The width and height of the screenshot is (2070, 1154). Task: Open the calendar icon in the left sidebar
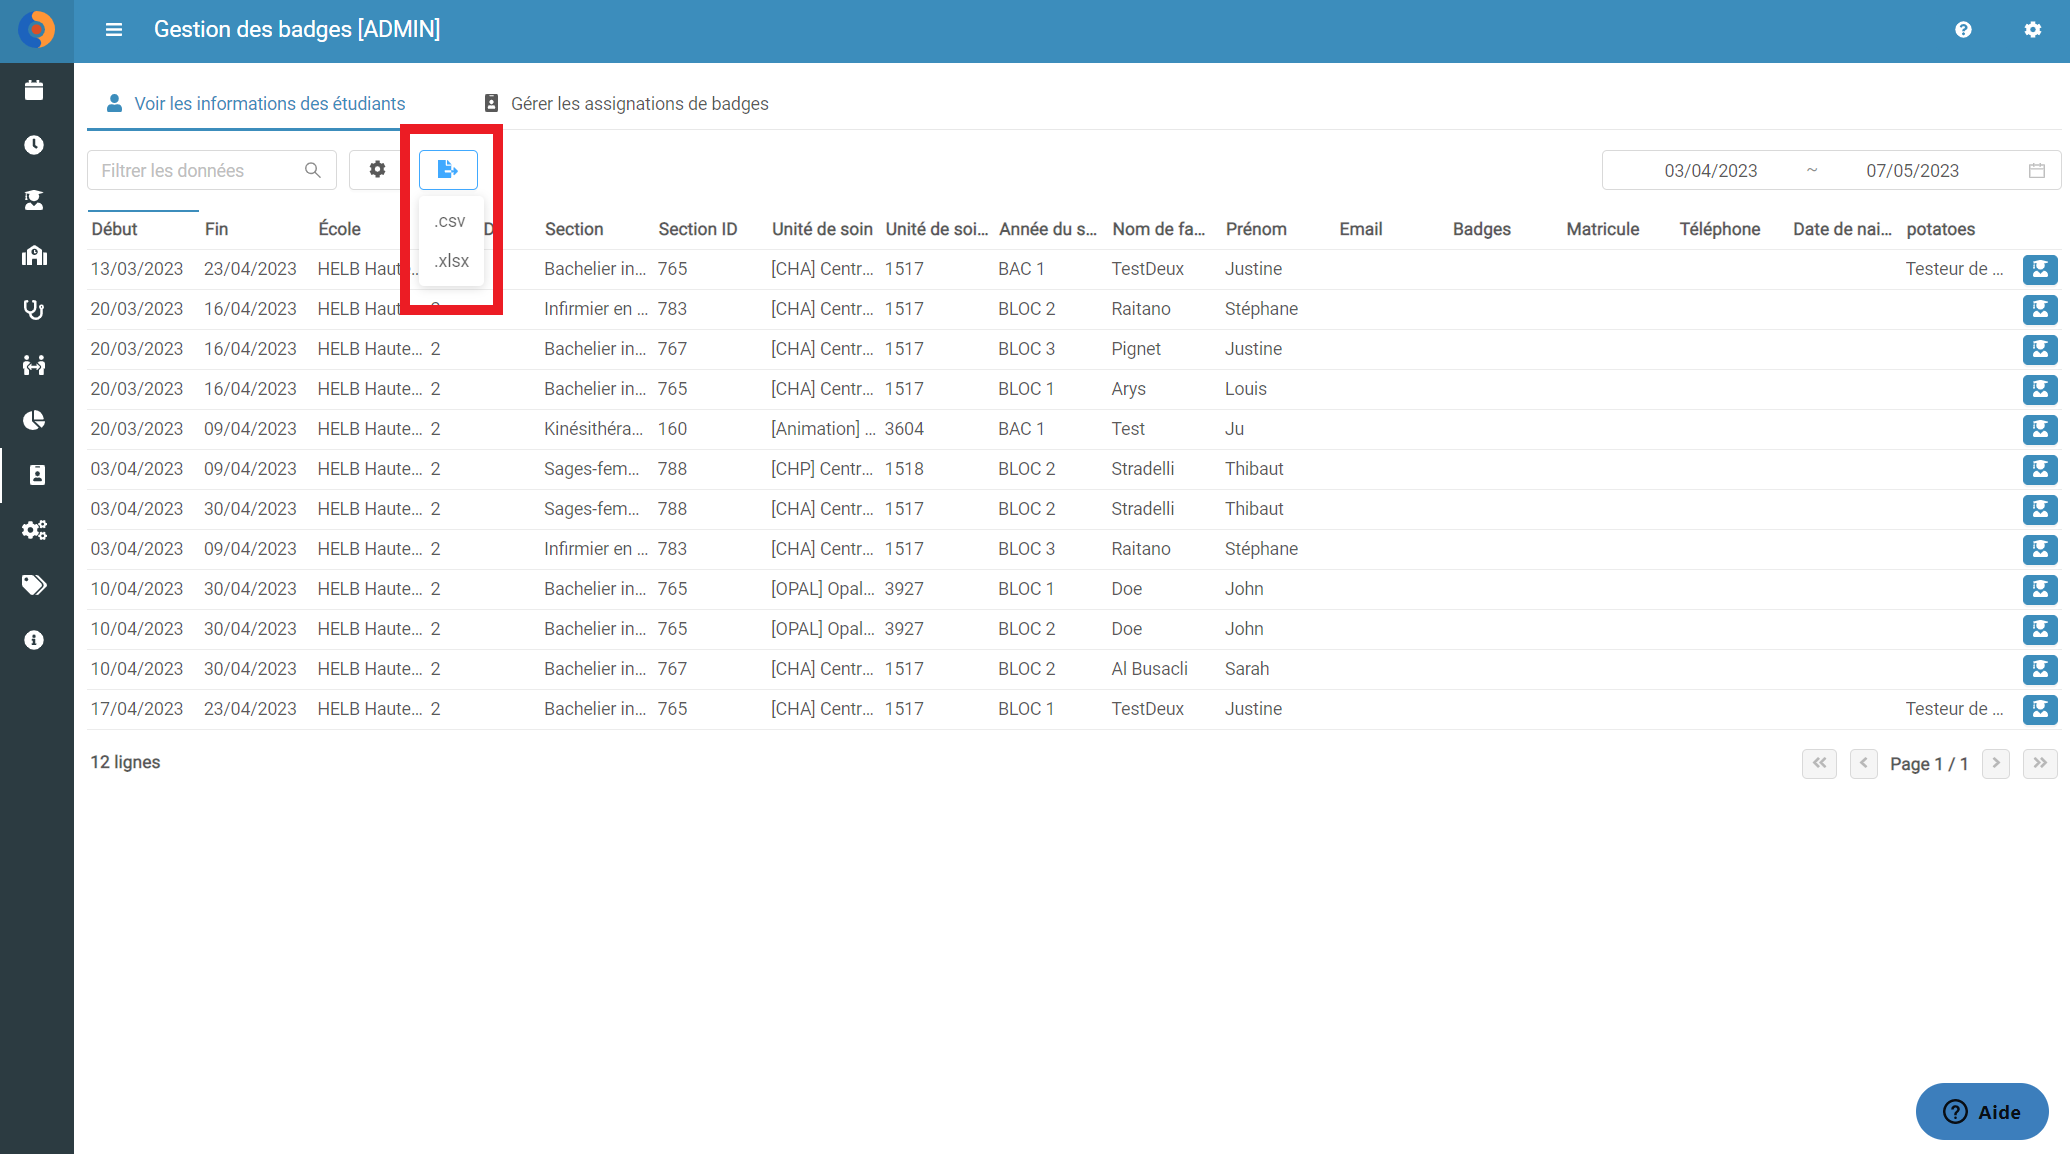coord(34,90)
